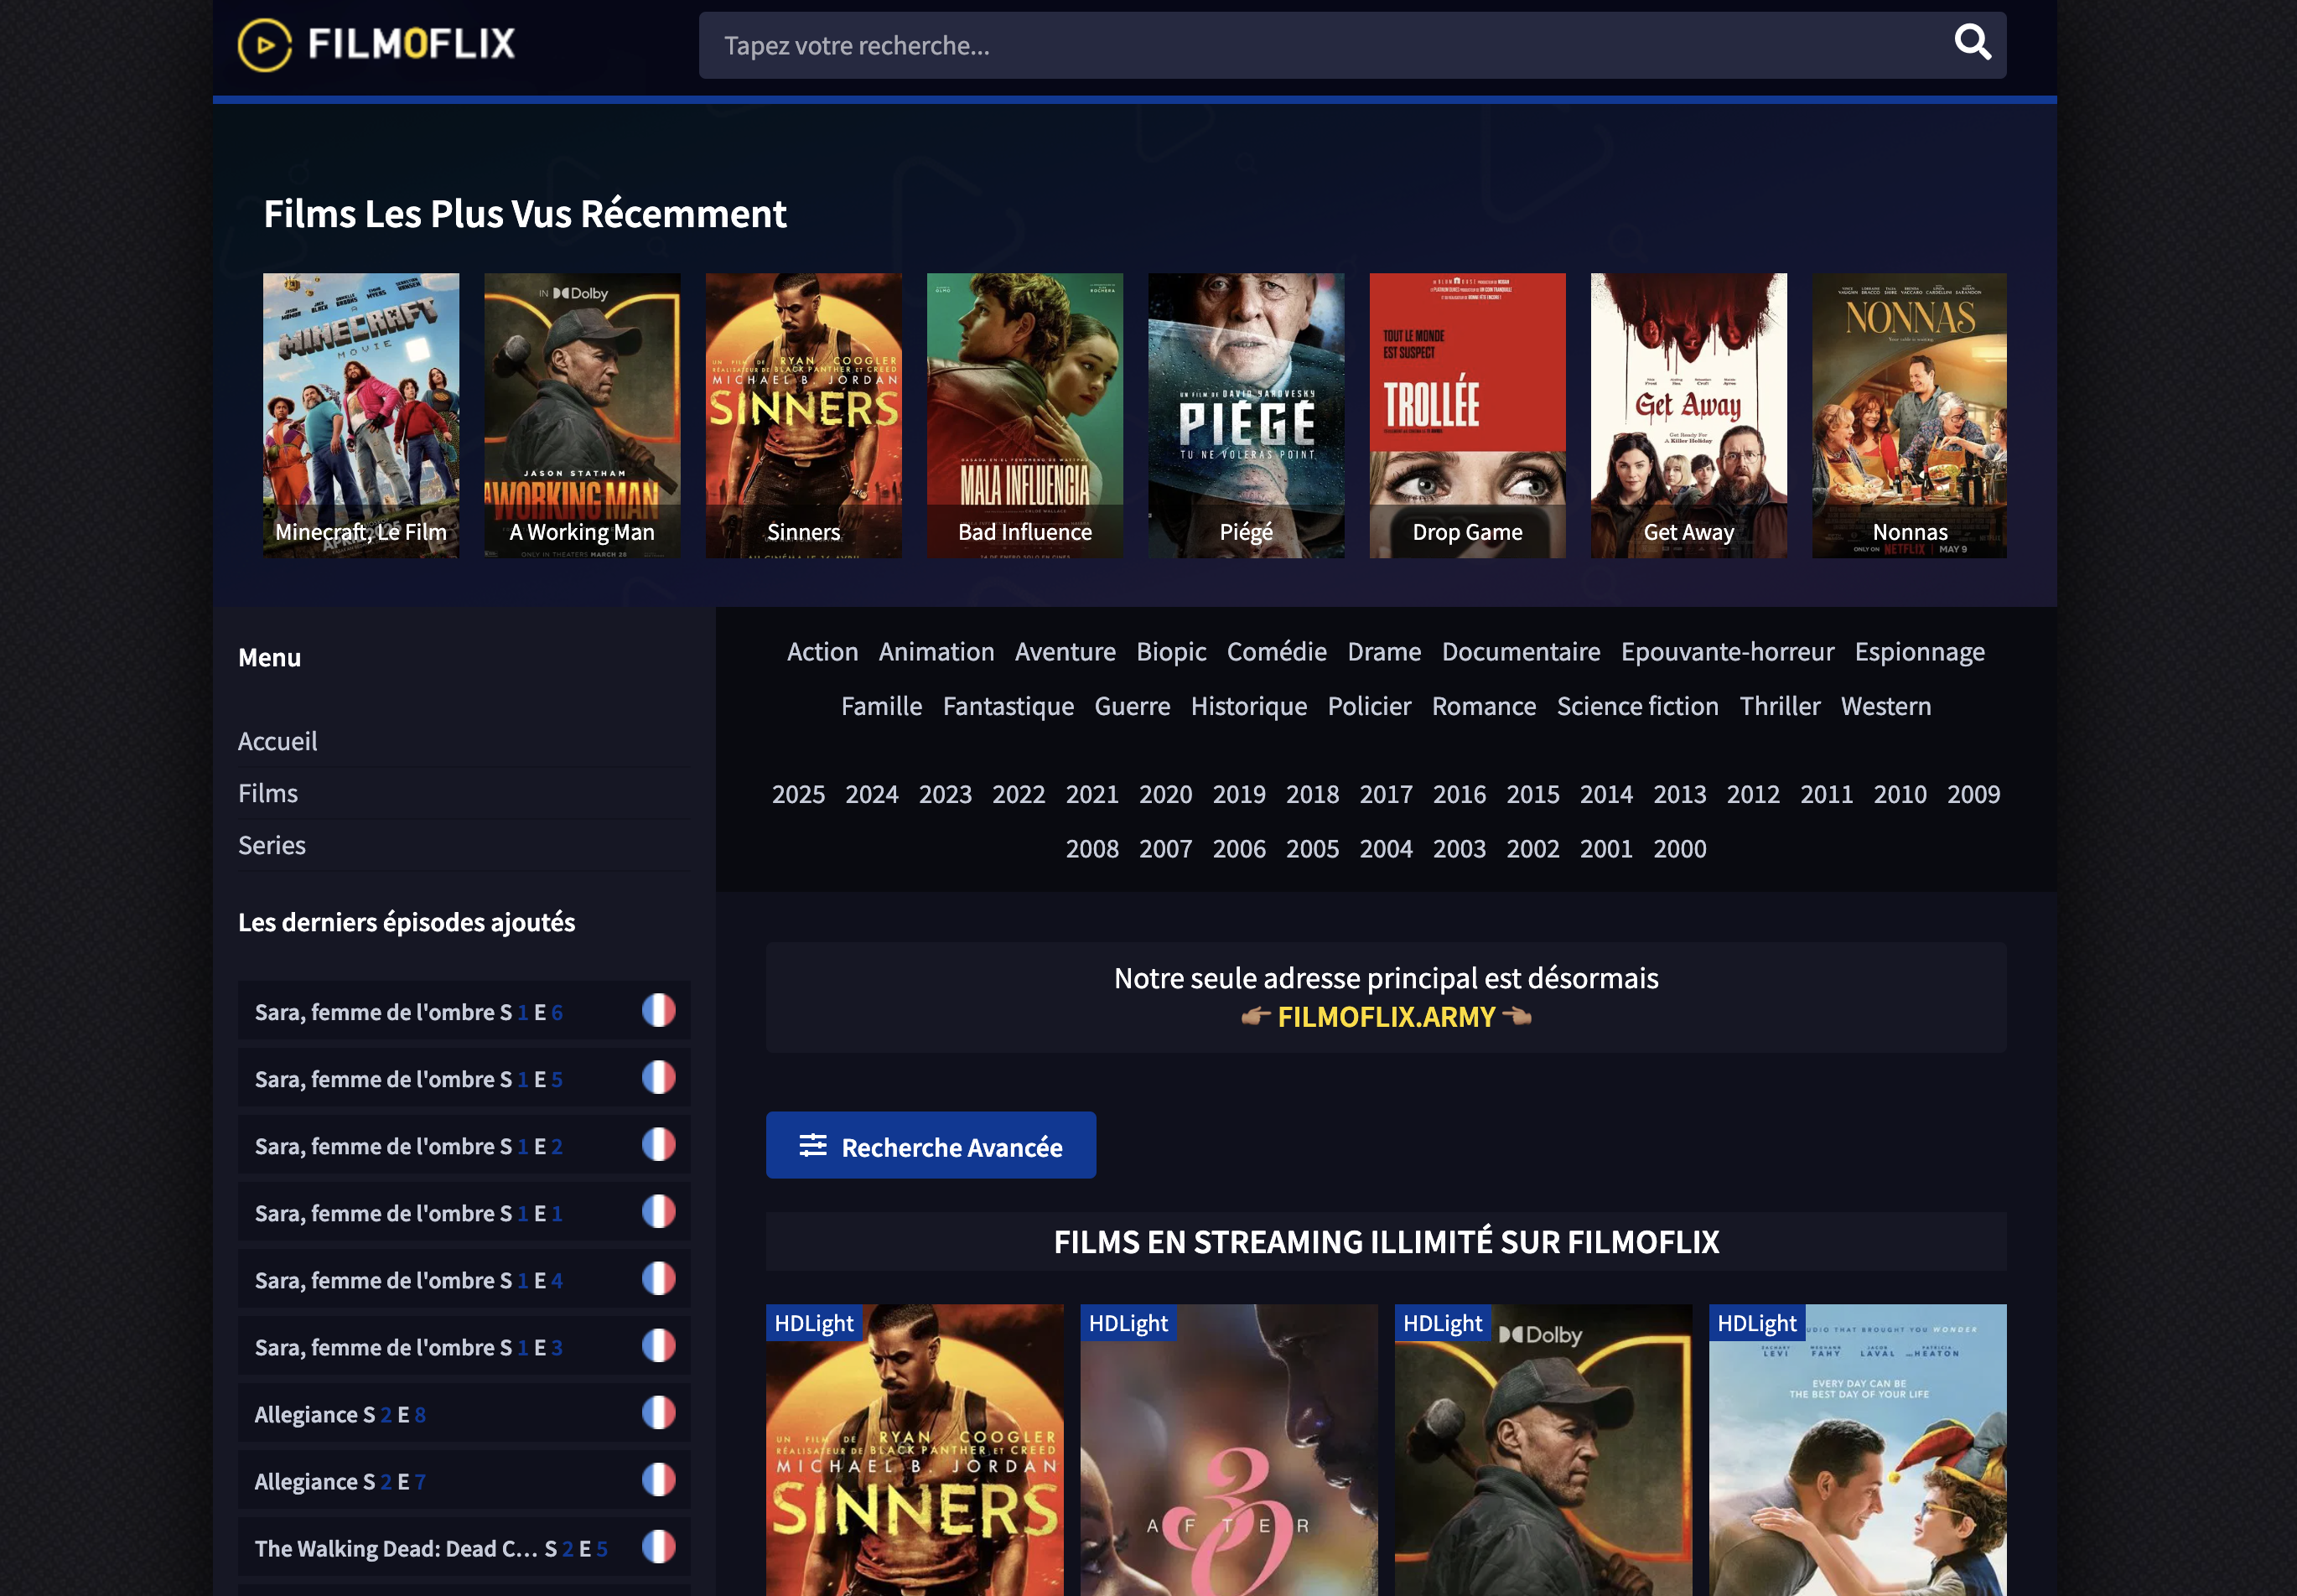Select the Espionnage genre
This screenshot has width=2297, height=1596.
point(1919,652)
